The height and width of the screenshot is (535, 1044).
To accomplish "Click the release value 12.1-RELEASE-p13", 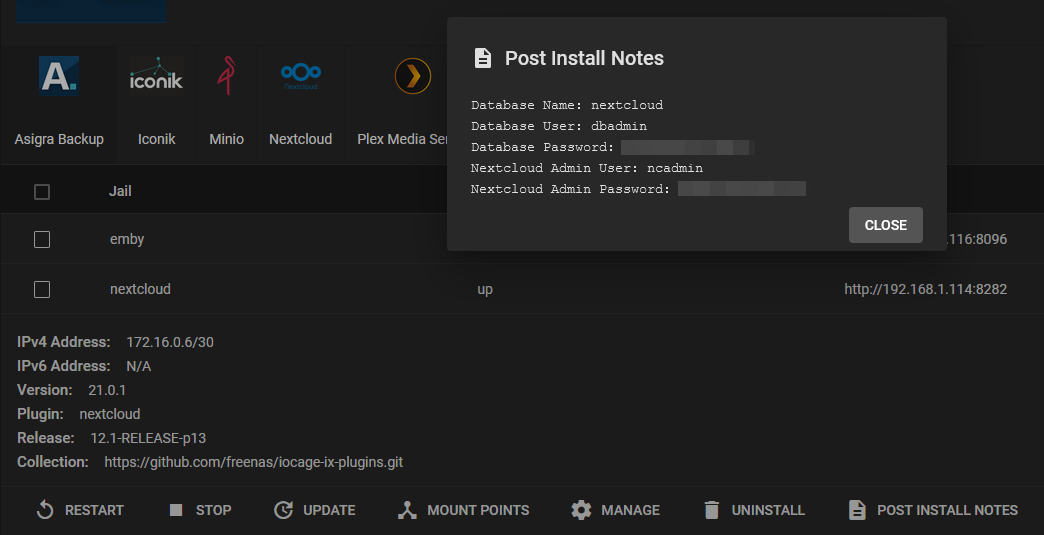I will tap(148, 439).
